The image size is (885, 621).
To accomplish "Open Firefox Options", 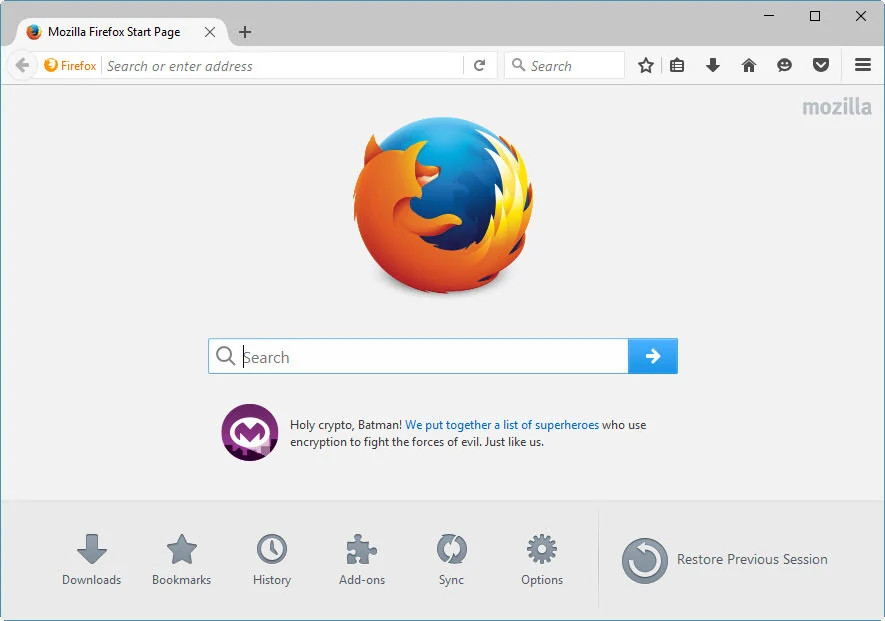I will pyautogui.click(x=541, y=558).
